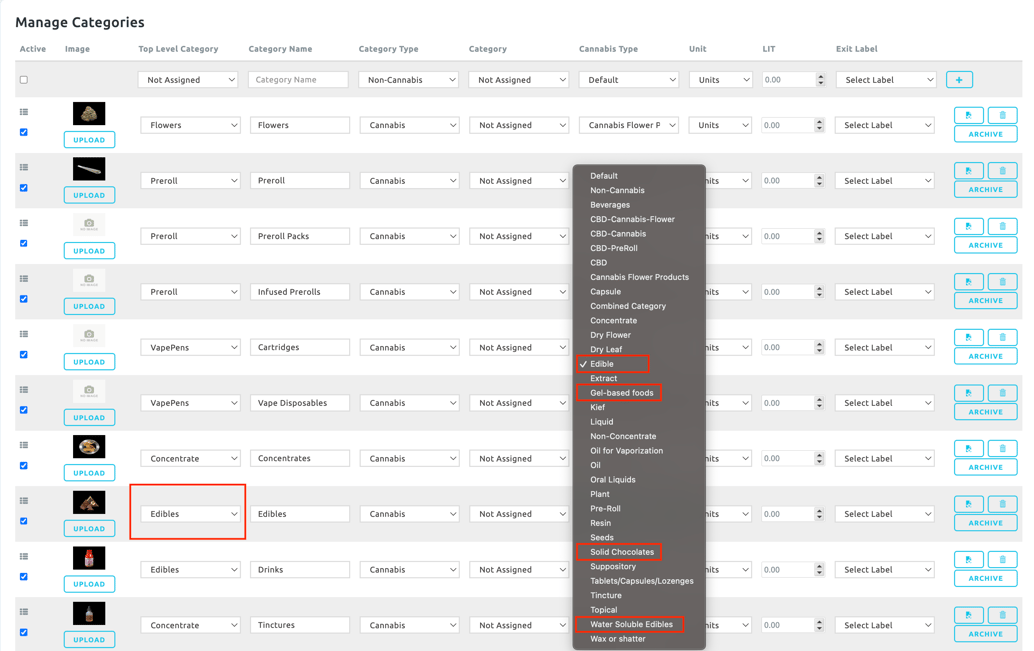Click the plus icon to add category

tap(958, 80)
